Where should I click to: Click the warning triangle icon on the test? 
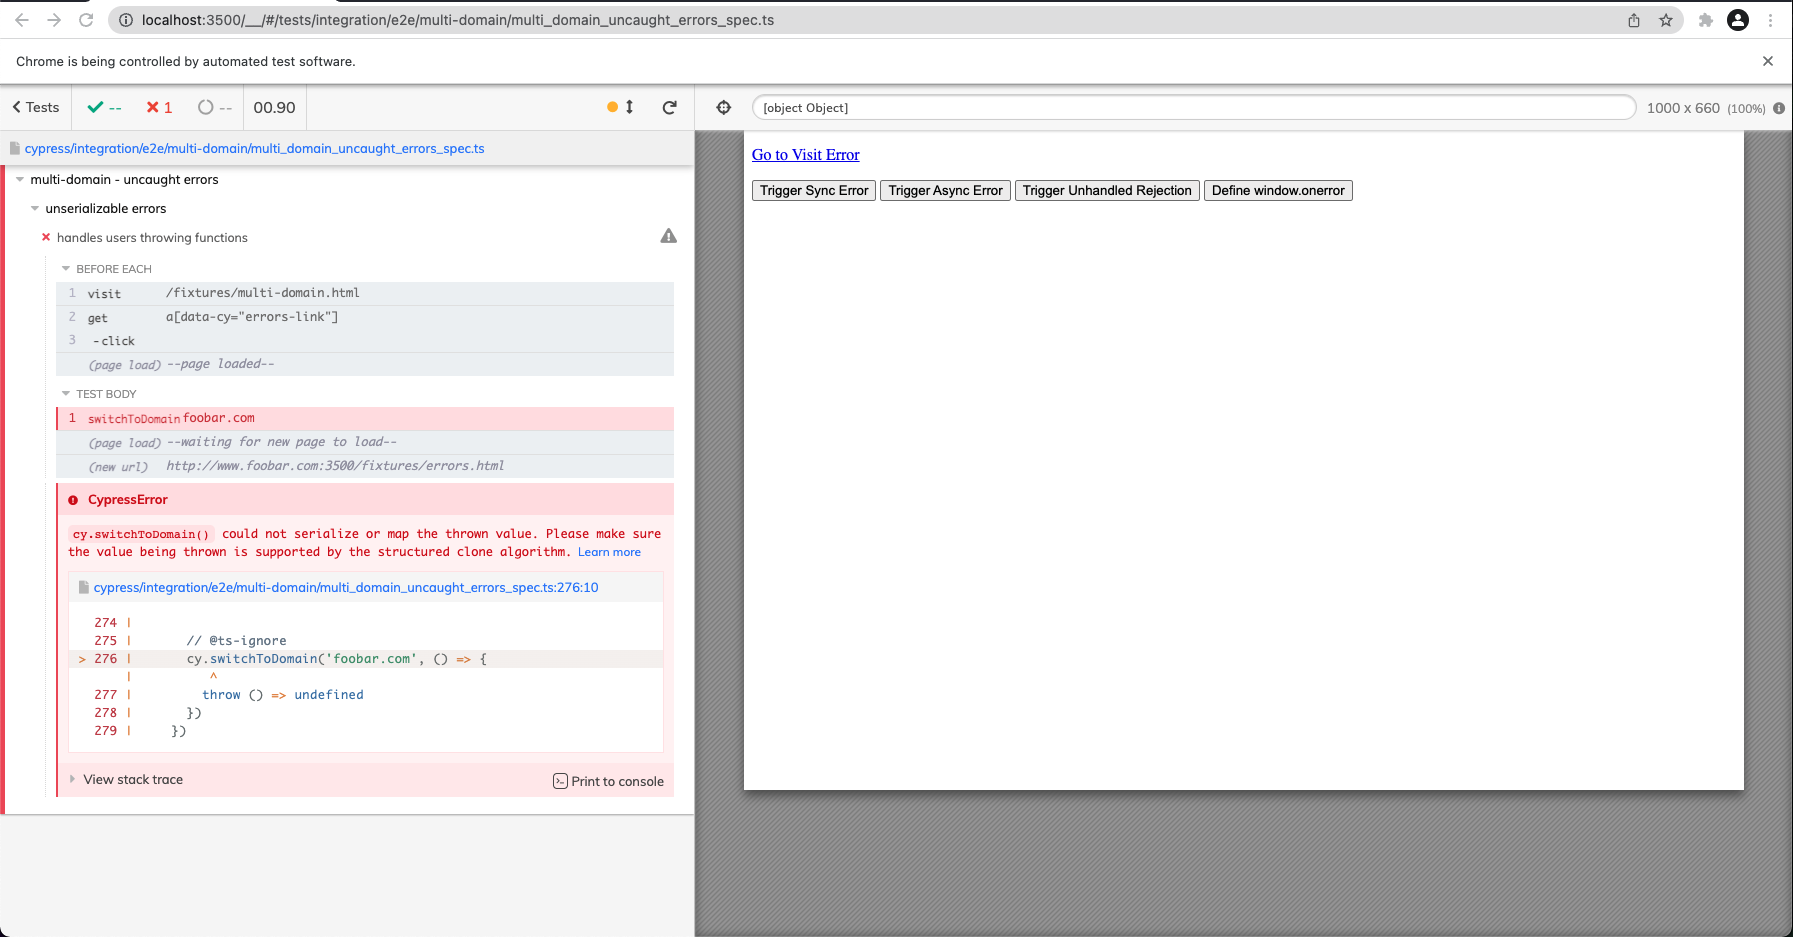coord(669,236)
